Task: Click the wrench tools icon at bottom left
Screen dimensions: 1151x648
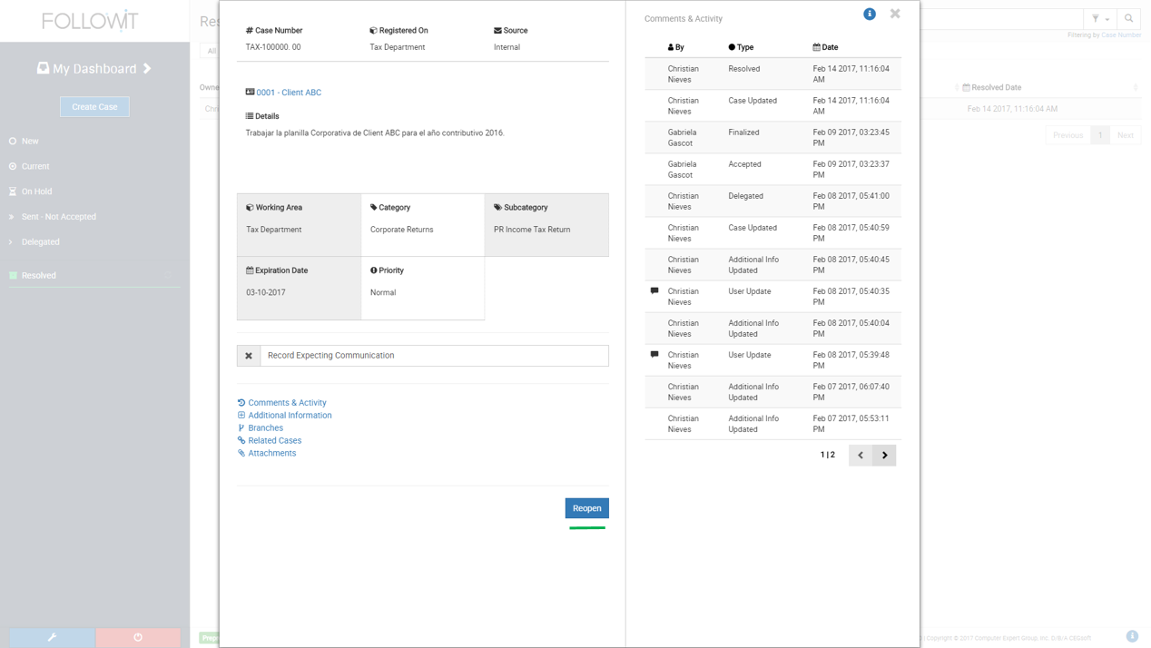Action: pyautogui.click(x=51, y=637)
